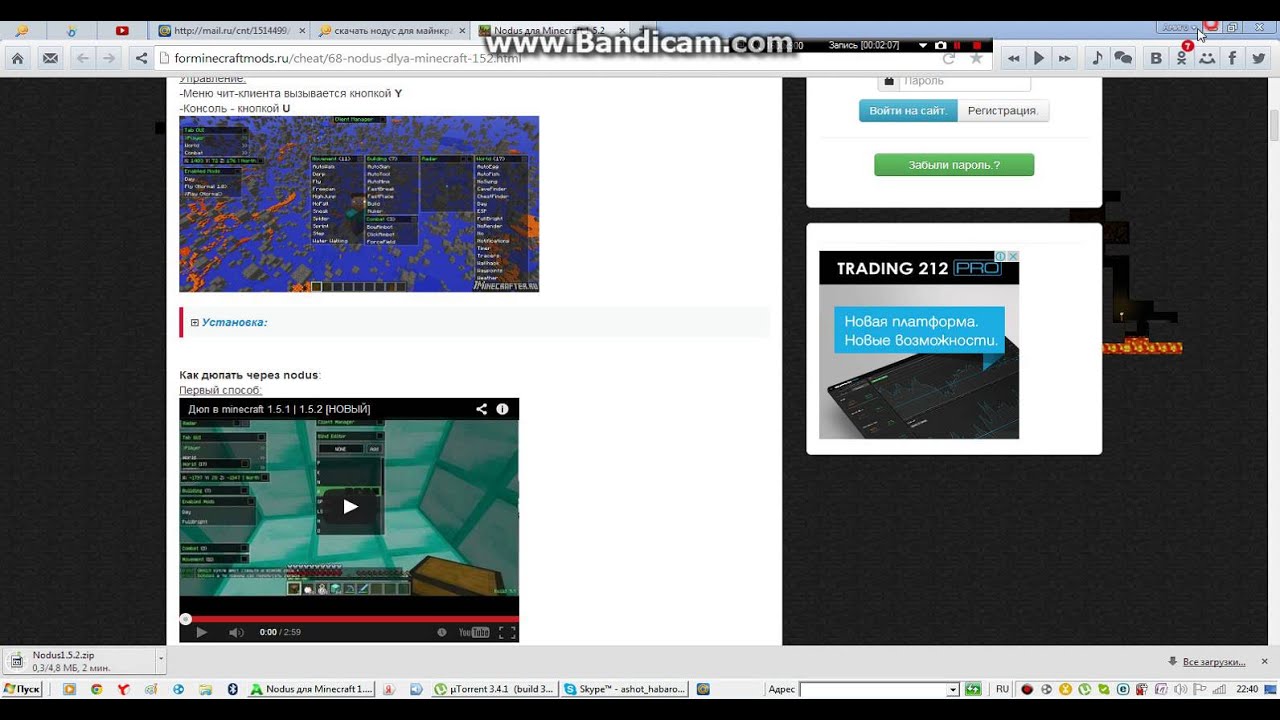Image resolution: width=1280 pixels, height=720 pixels.
Task: Close the ad with its X icon
Action: point(1013,257)
